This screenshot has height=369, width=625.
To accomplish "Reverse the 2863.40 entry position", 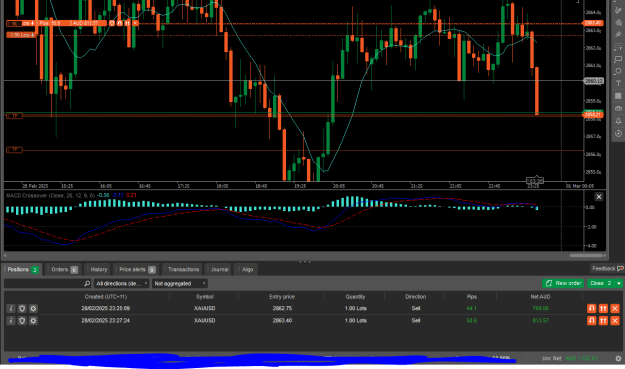I will pos(592,320).
